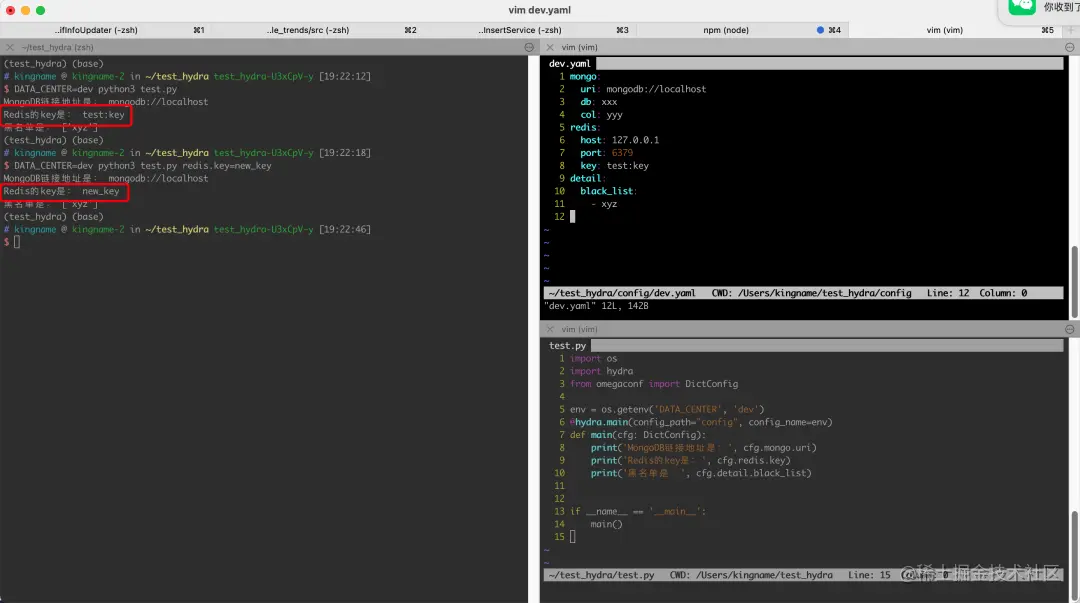This screenshot has width=1080, height=603.
Task: Click the 'import hydra' line in test.py
Action: pos(601,371)
